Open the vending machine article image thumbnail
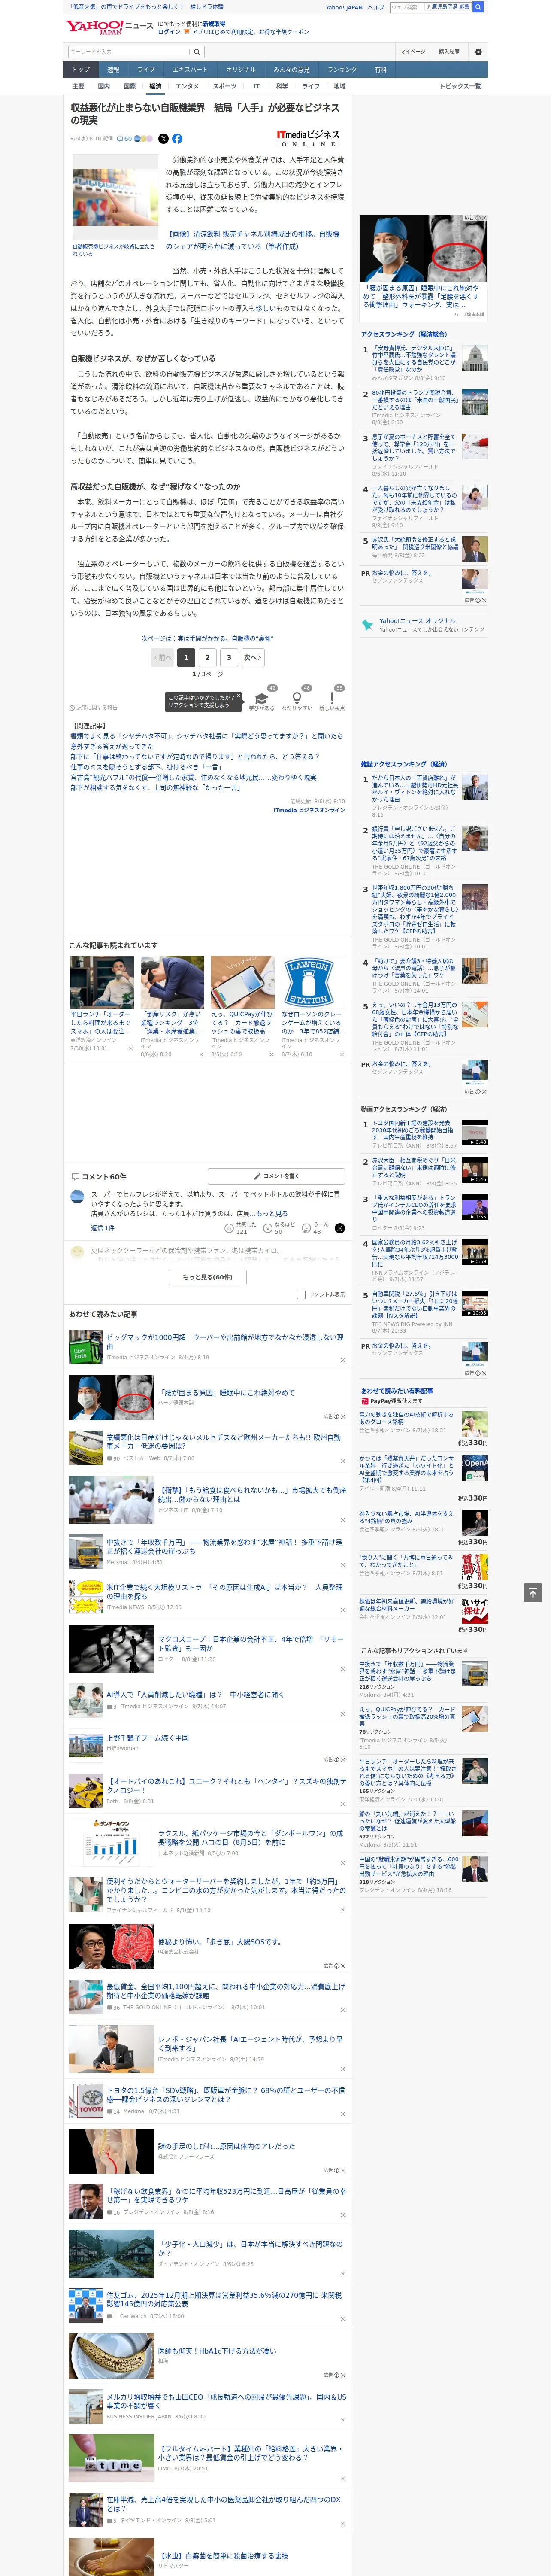This screenshot has height=2576, width=551. [114, 197]
